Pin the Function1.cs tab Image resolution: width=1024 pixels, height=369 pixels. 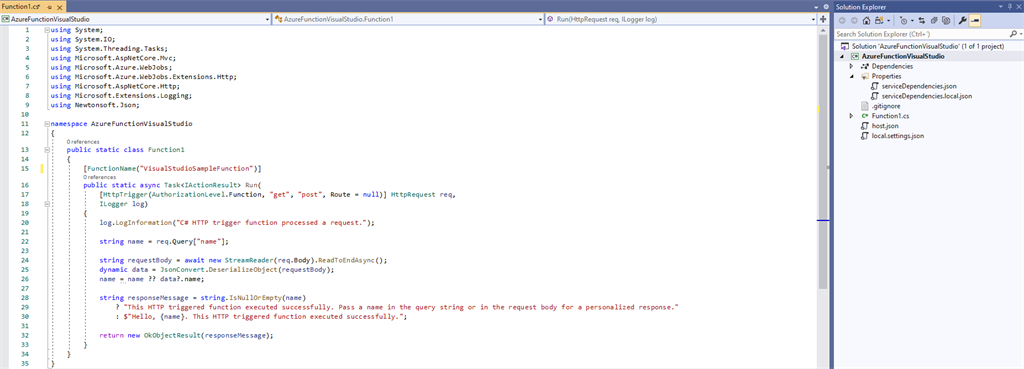[x=50, y=7]
